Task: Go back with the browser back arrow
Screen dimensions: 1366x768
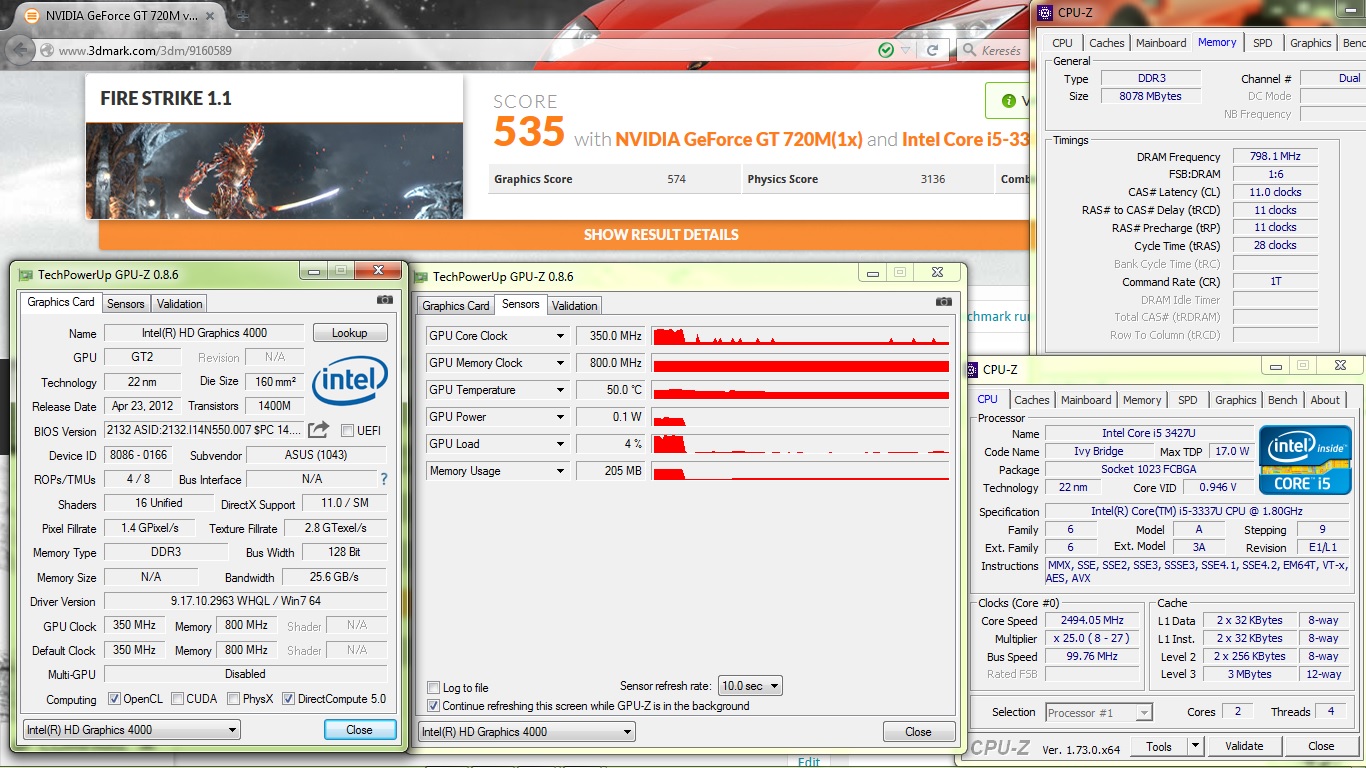Action: (x=20, y=50)
